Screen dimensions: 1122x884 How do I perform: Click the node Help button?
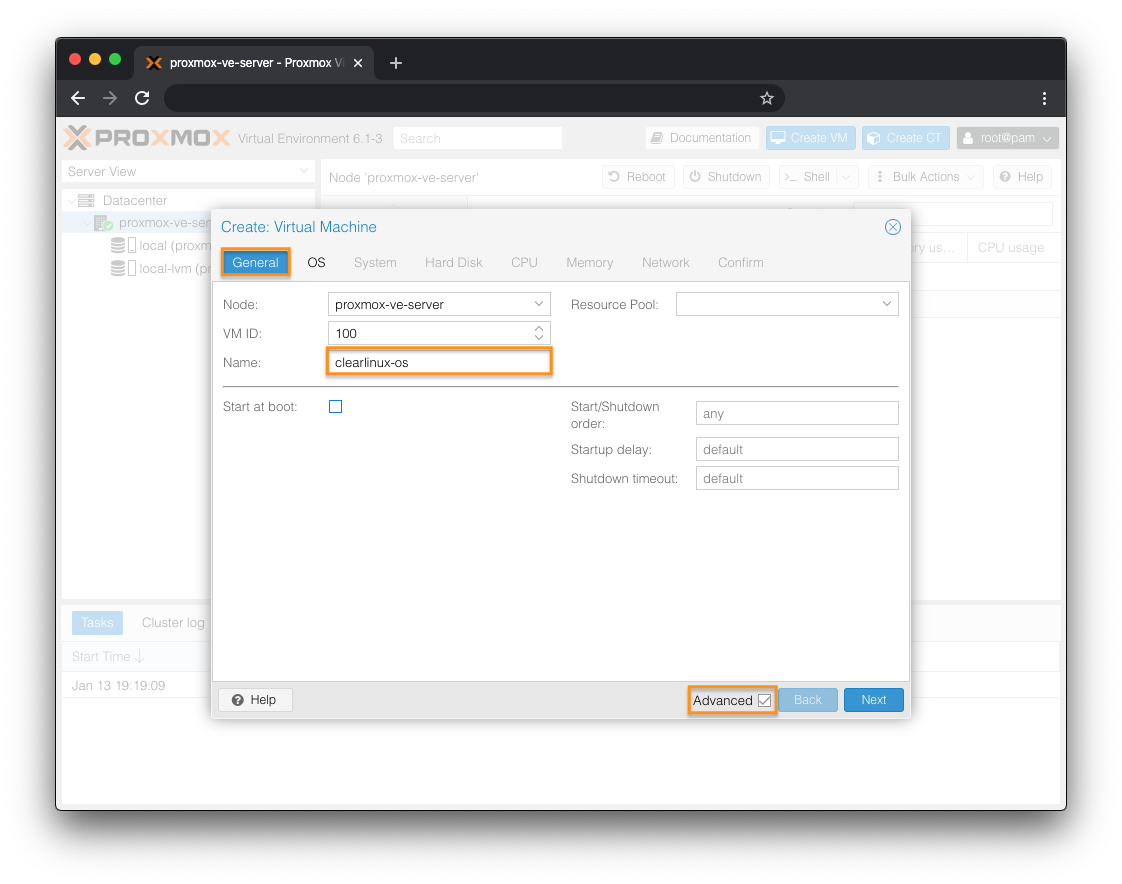click(1022, 177)
